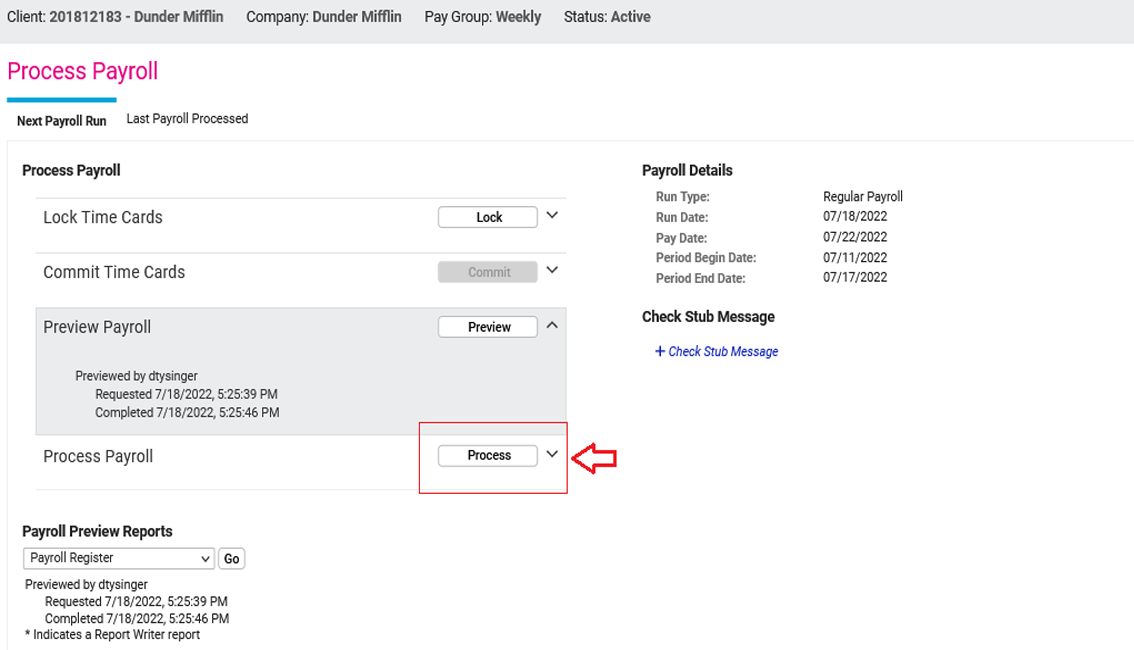Click the Lock Time Cards label

103,217
